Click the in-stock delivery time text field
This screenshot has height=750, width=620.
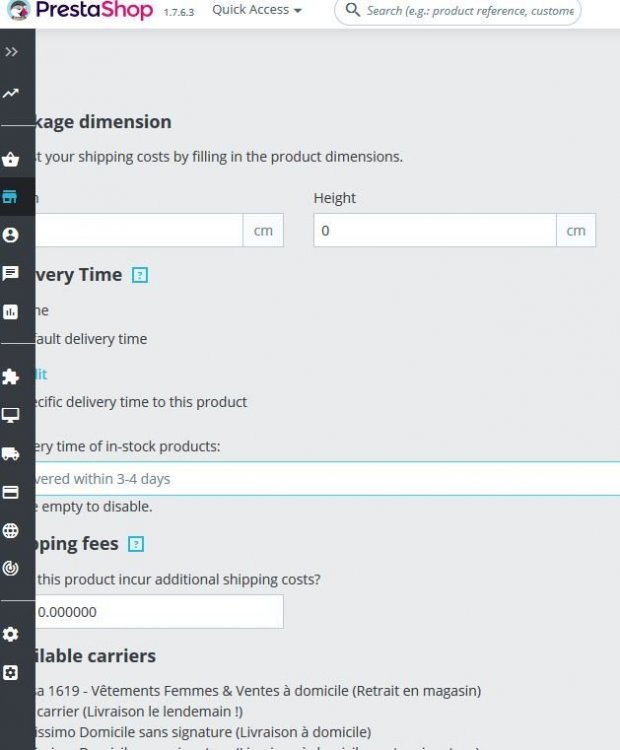click(x=320, y=479)
